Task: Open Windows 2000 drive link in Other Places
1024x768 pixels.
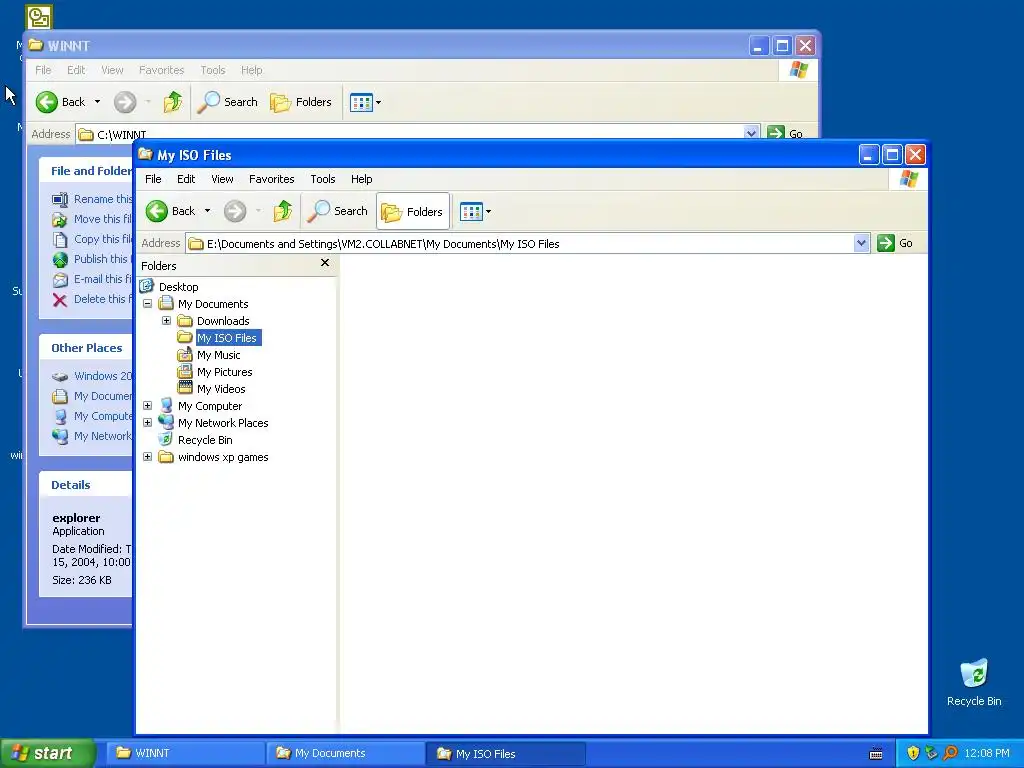Action: (x=103, y=376)
